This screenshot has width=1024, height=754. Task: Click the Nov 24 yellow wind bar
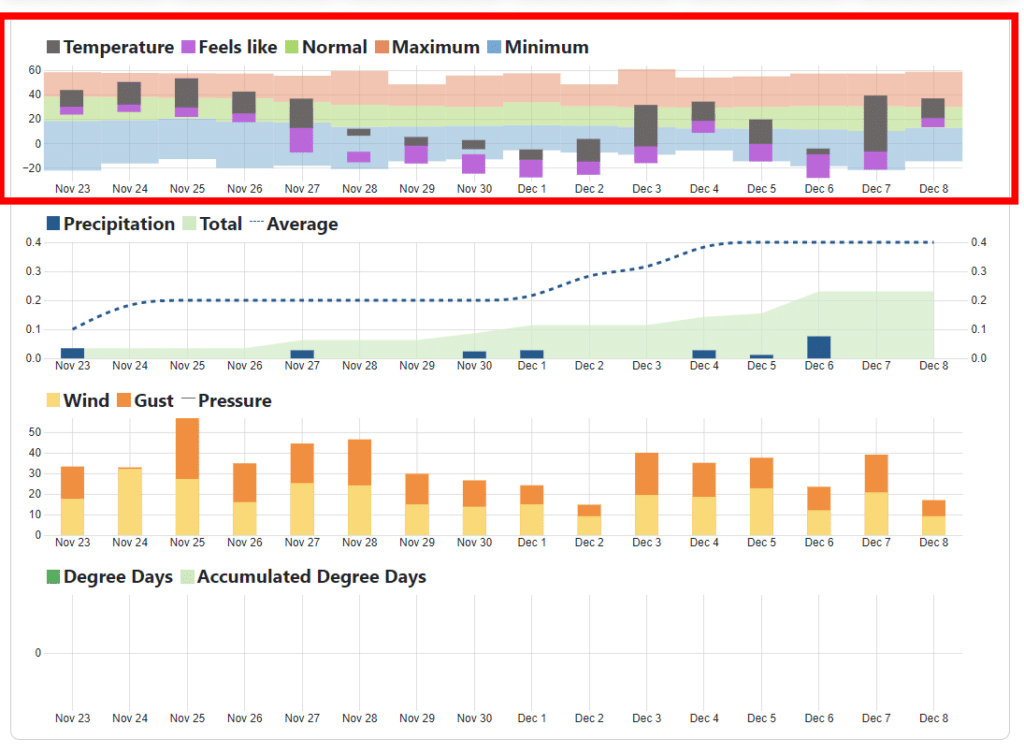click(x=130, y=502)
